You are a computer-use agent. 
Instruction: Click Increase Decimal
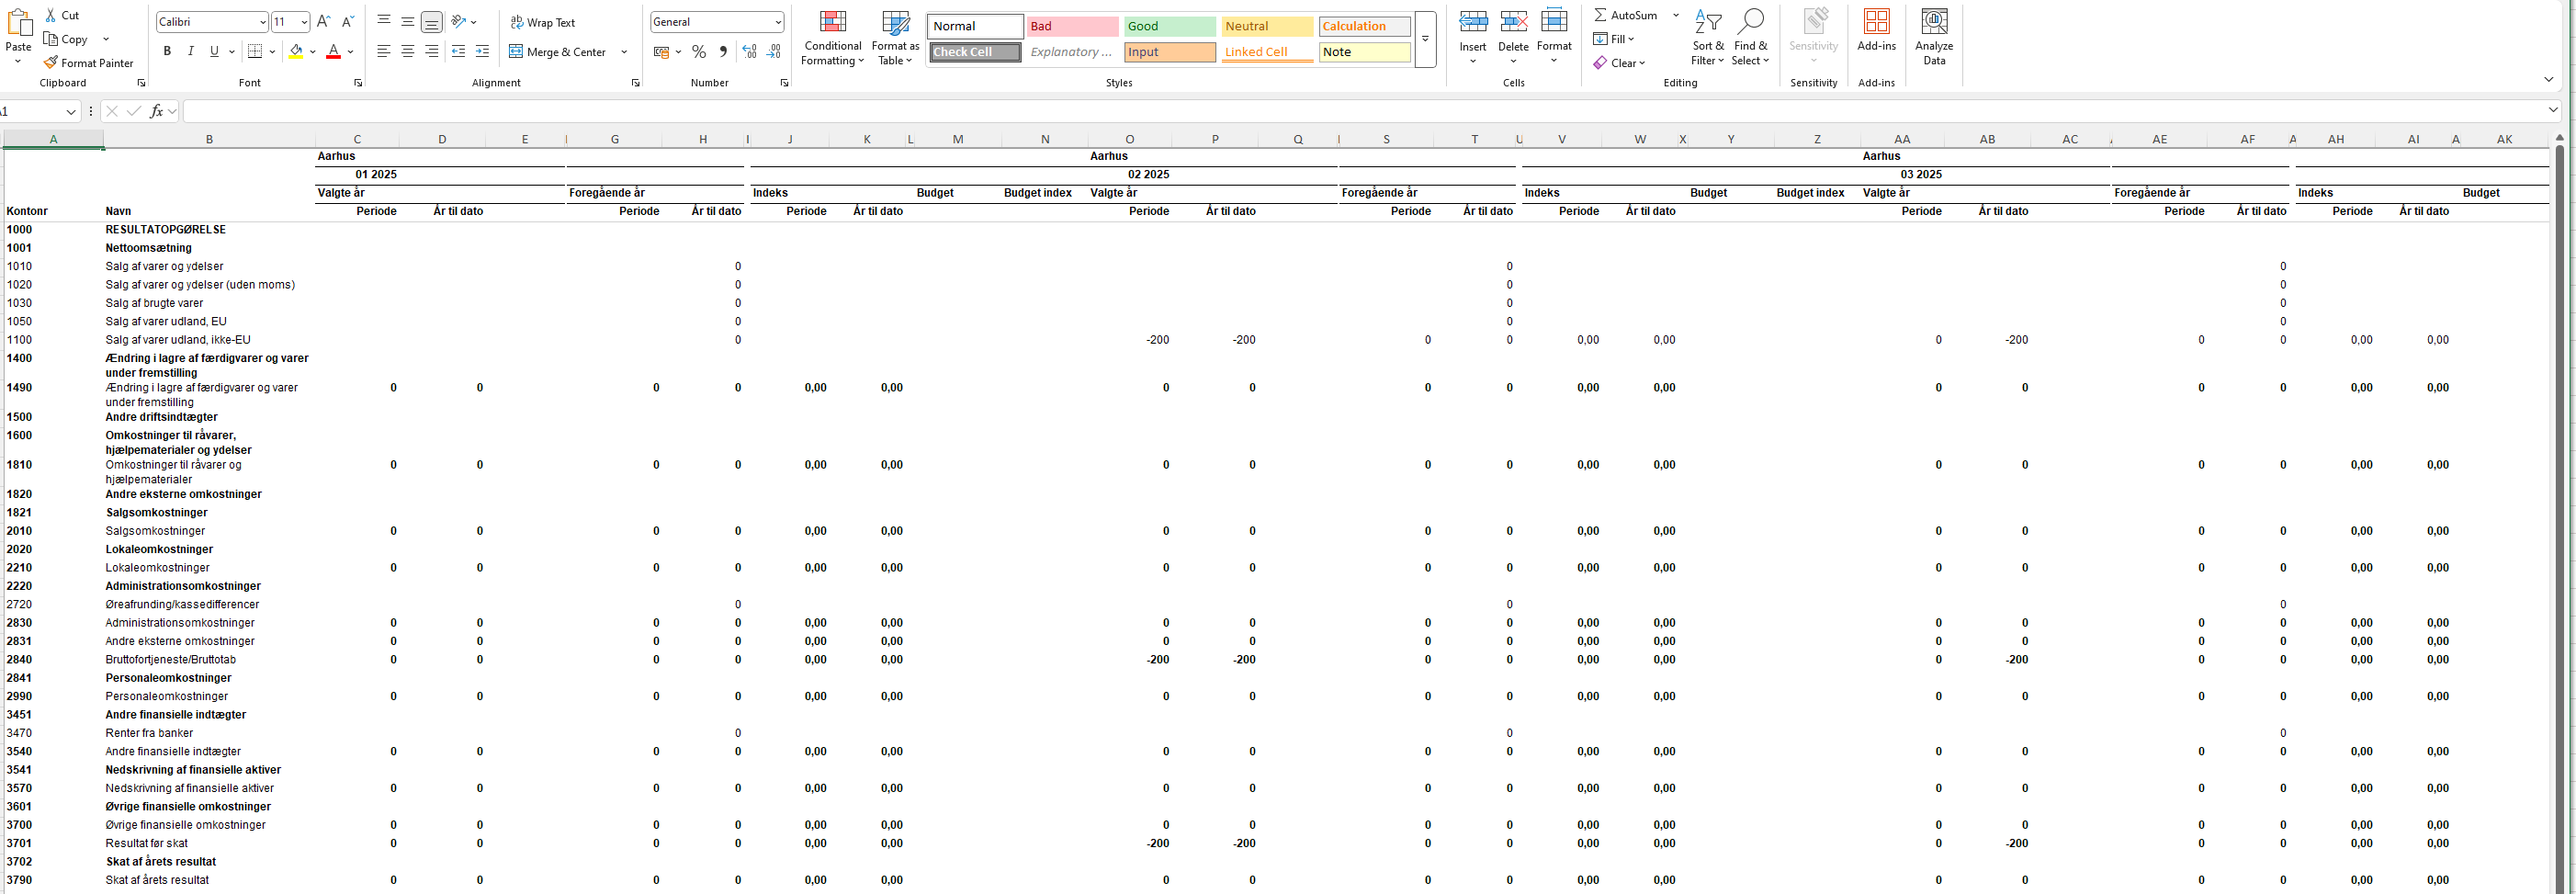coord(750,52)
